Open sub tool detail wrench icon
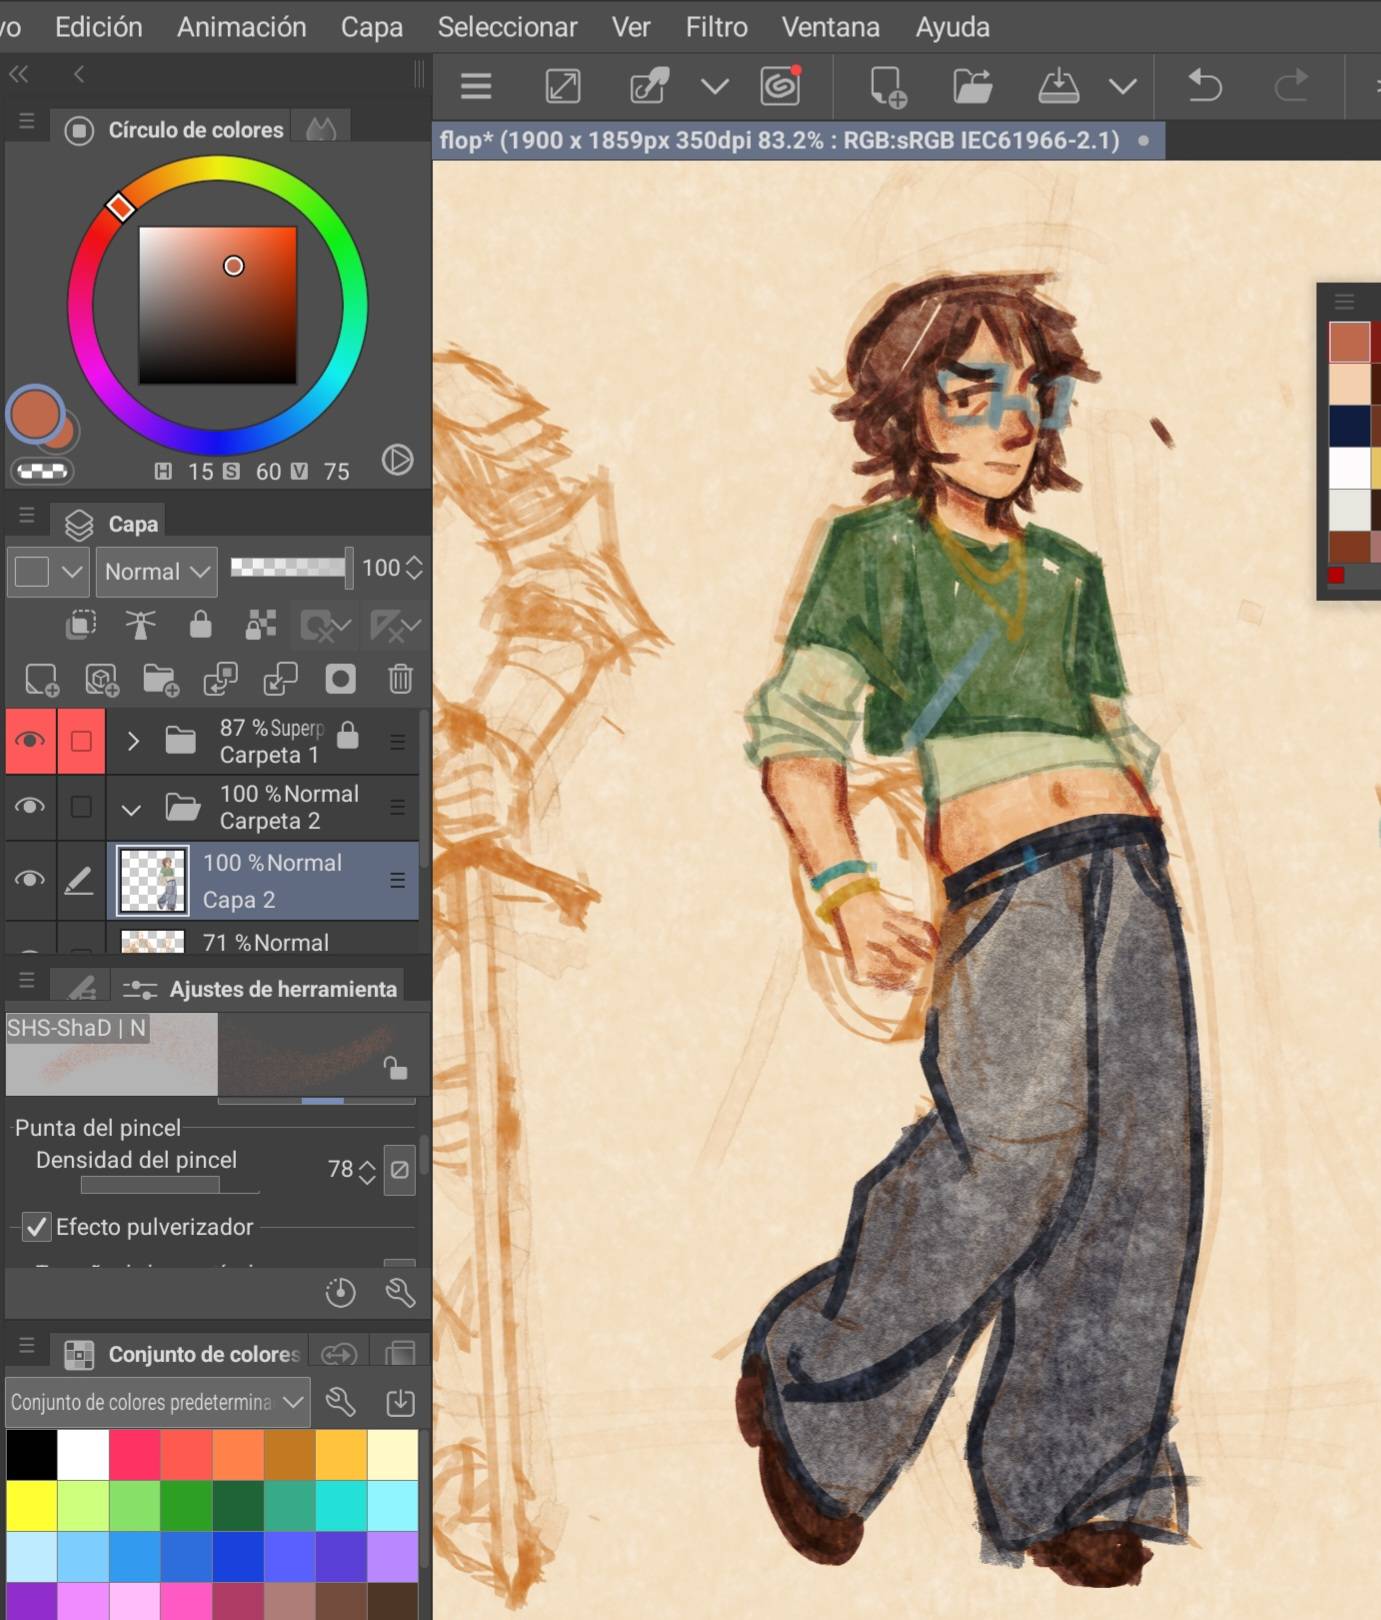The height and width of the screenshot is (1620, 1381). [400, 1293]
